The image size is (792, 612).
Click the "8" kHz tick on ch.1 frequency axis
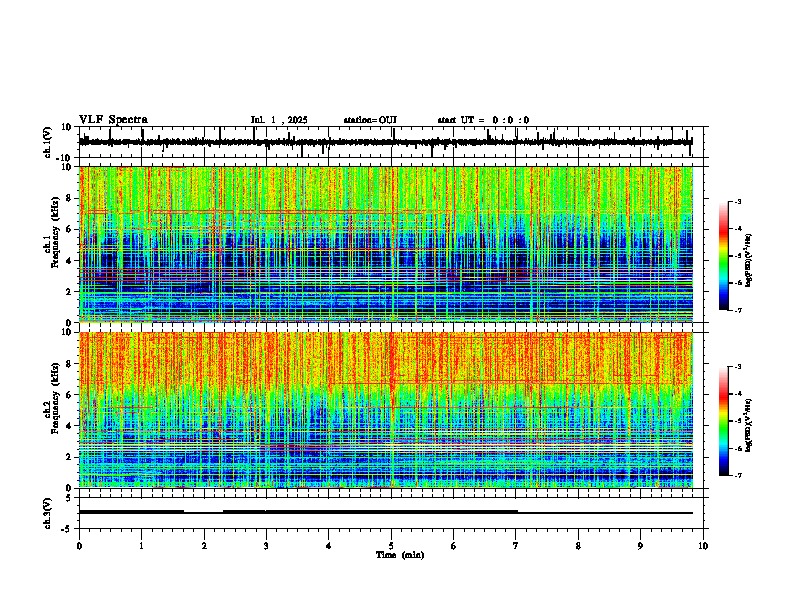coord(70,198)
